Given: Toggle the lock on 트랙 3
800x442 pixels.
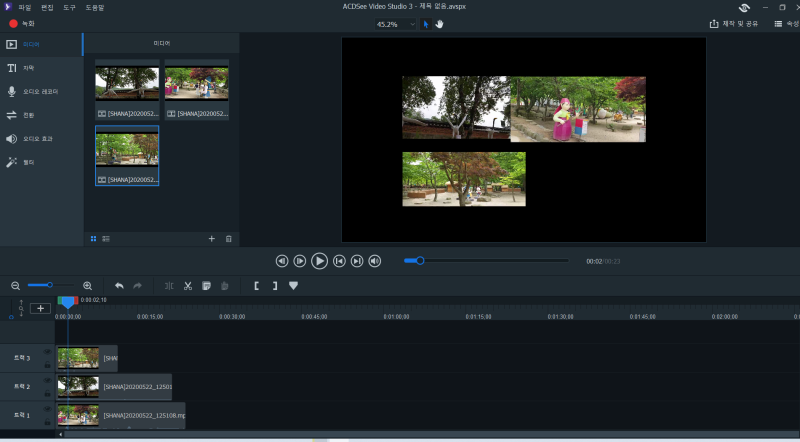Looking at the screenshot, I should pyautogui.click(x=47, y=364).
